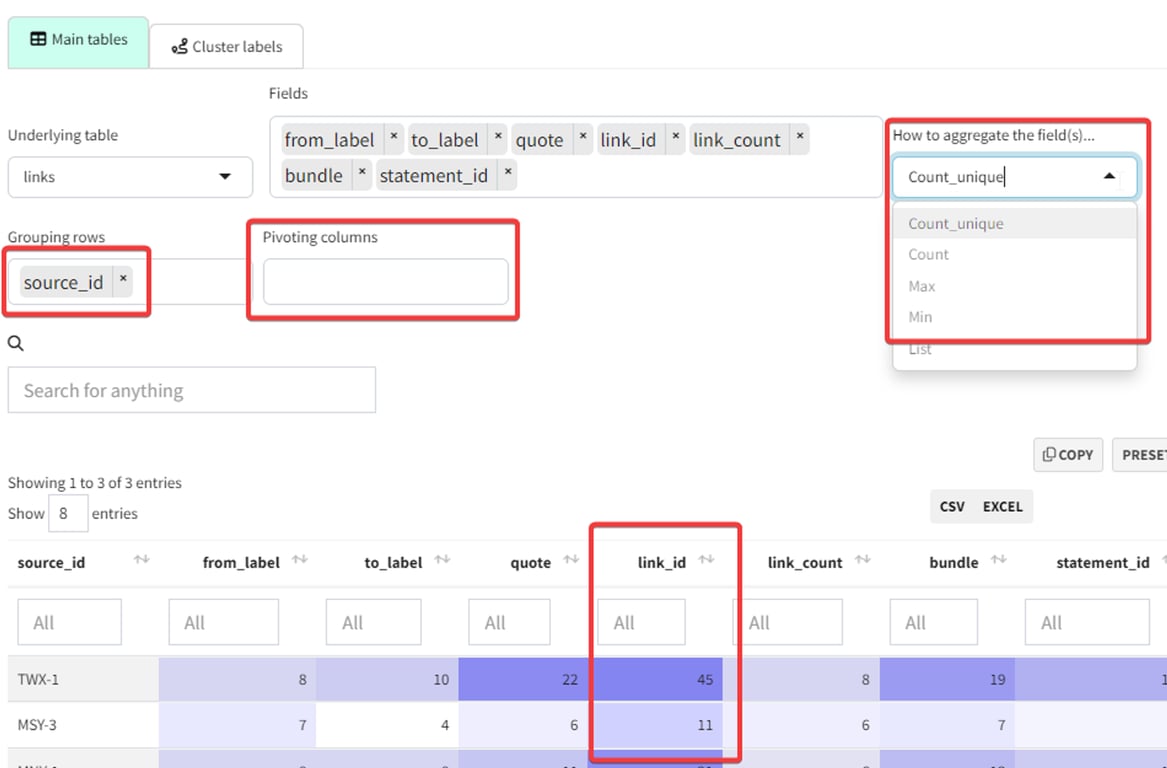Collapse the aggregation dropdown arrow

pos(1109,176)
